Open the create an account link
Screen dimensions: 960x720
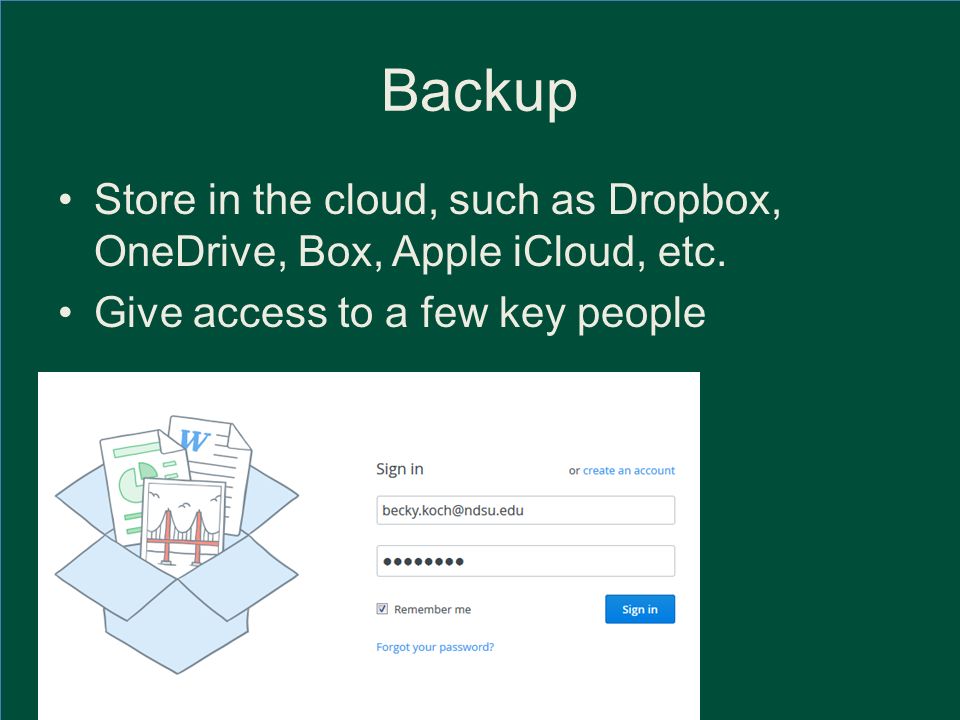coord(629,470)
